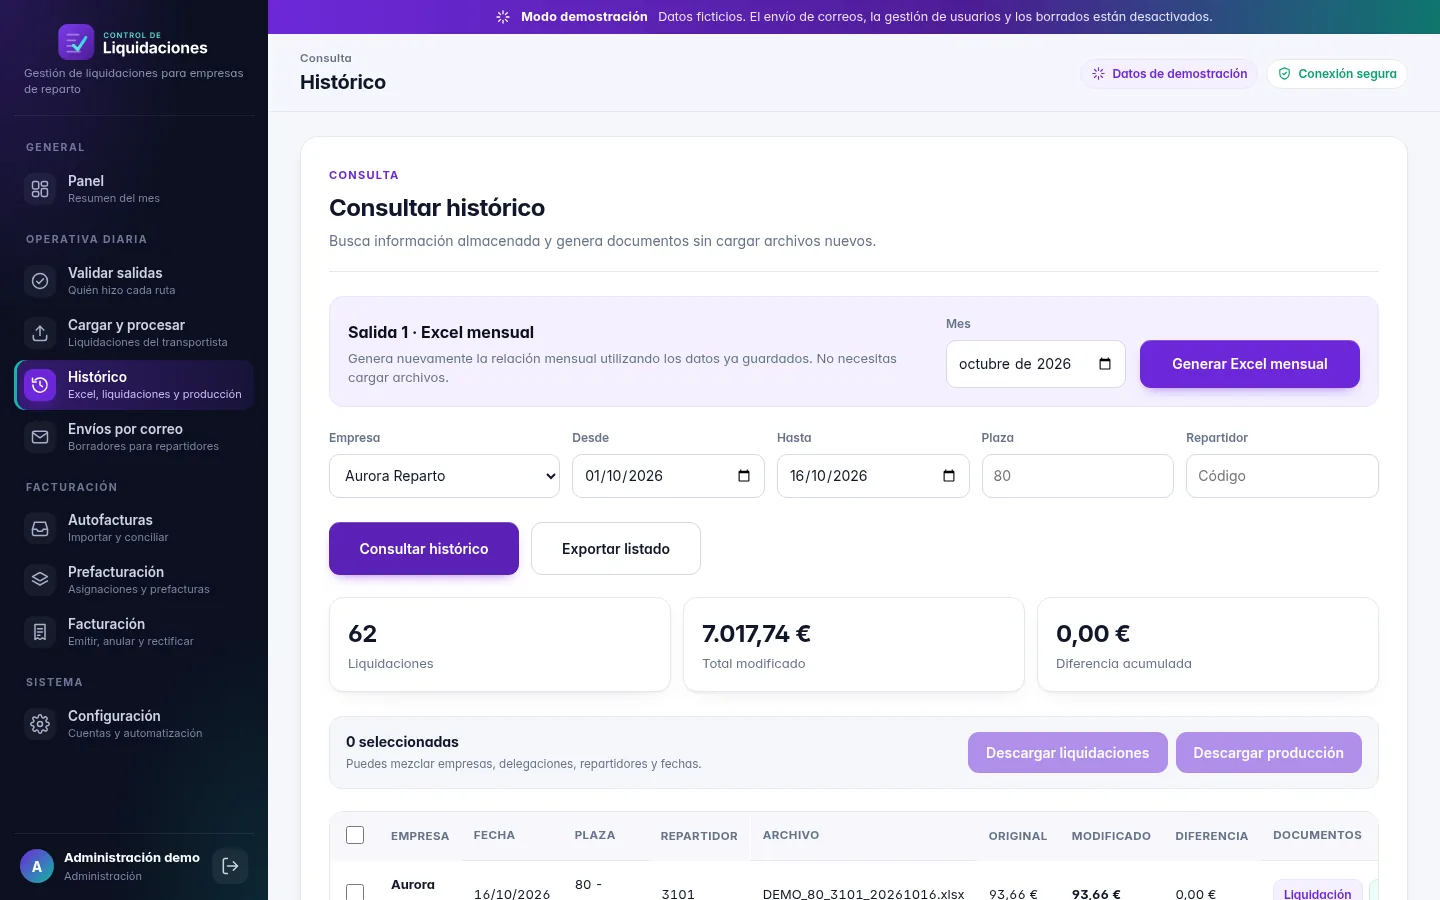1440x900 pixels.
Task: Click the 0,00 € Diferencia acumulada value
Action: 1093,634
